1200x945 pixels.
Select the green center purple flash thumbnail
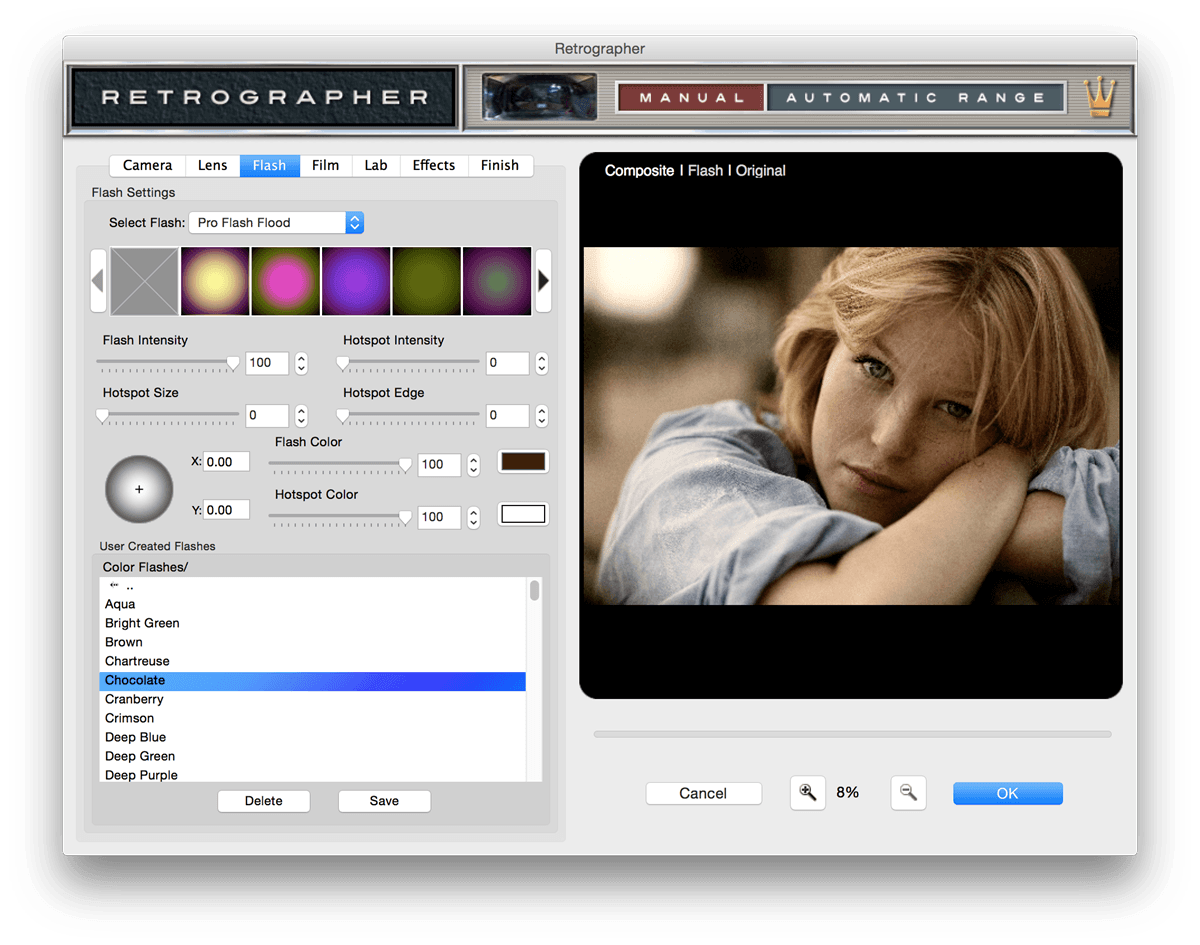(497, 281)
